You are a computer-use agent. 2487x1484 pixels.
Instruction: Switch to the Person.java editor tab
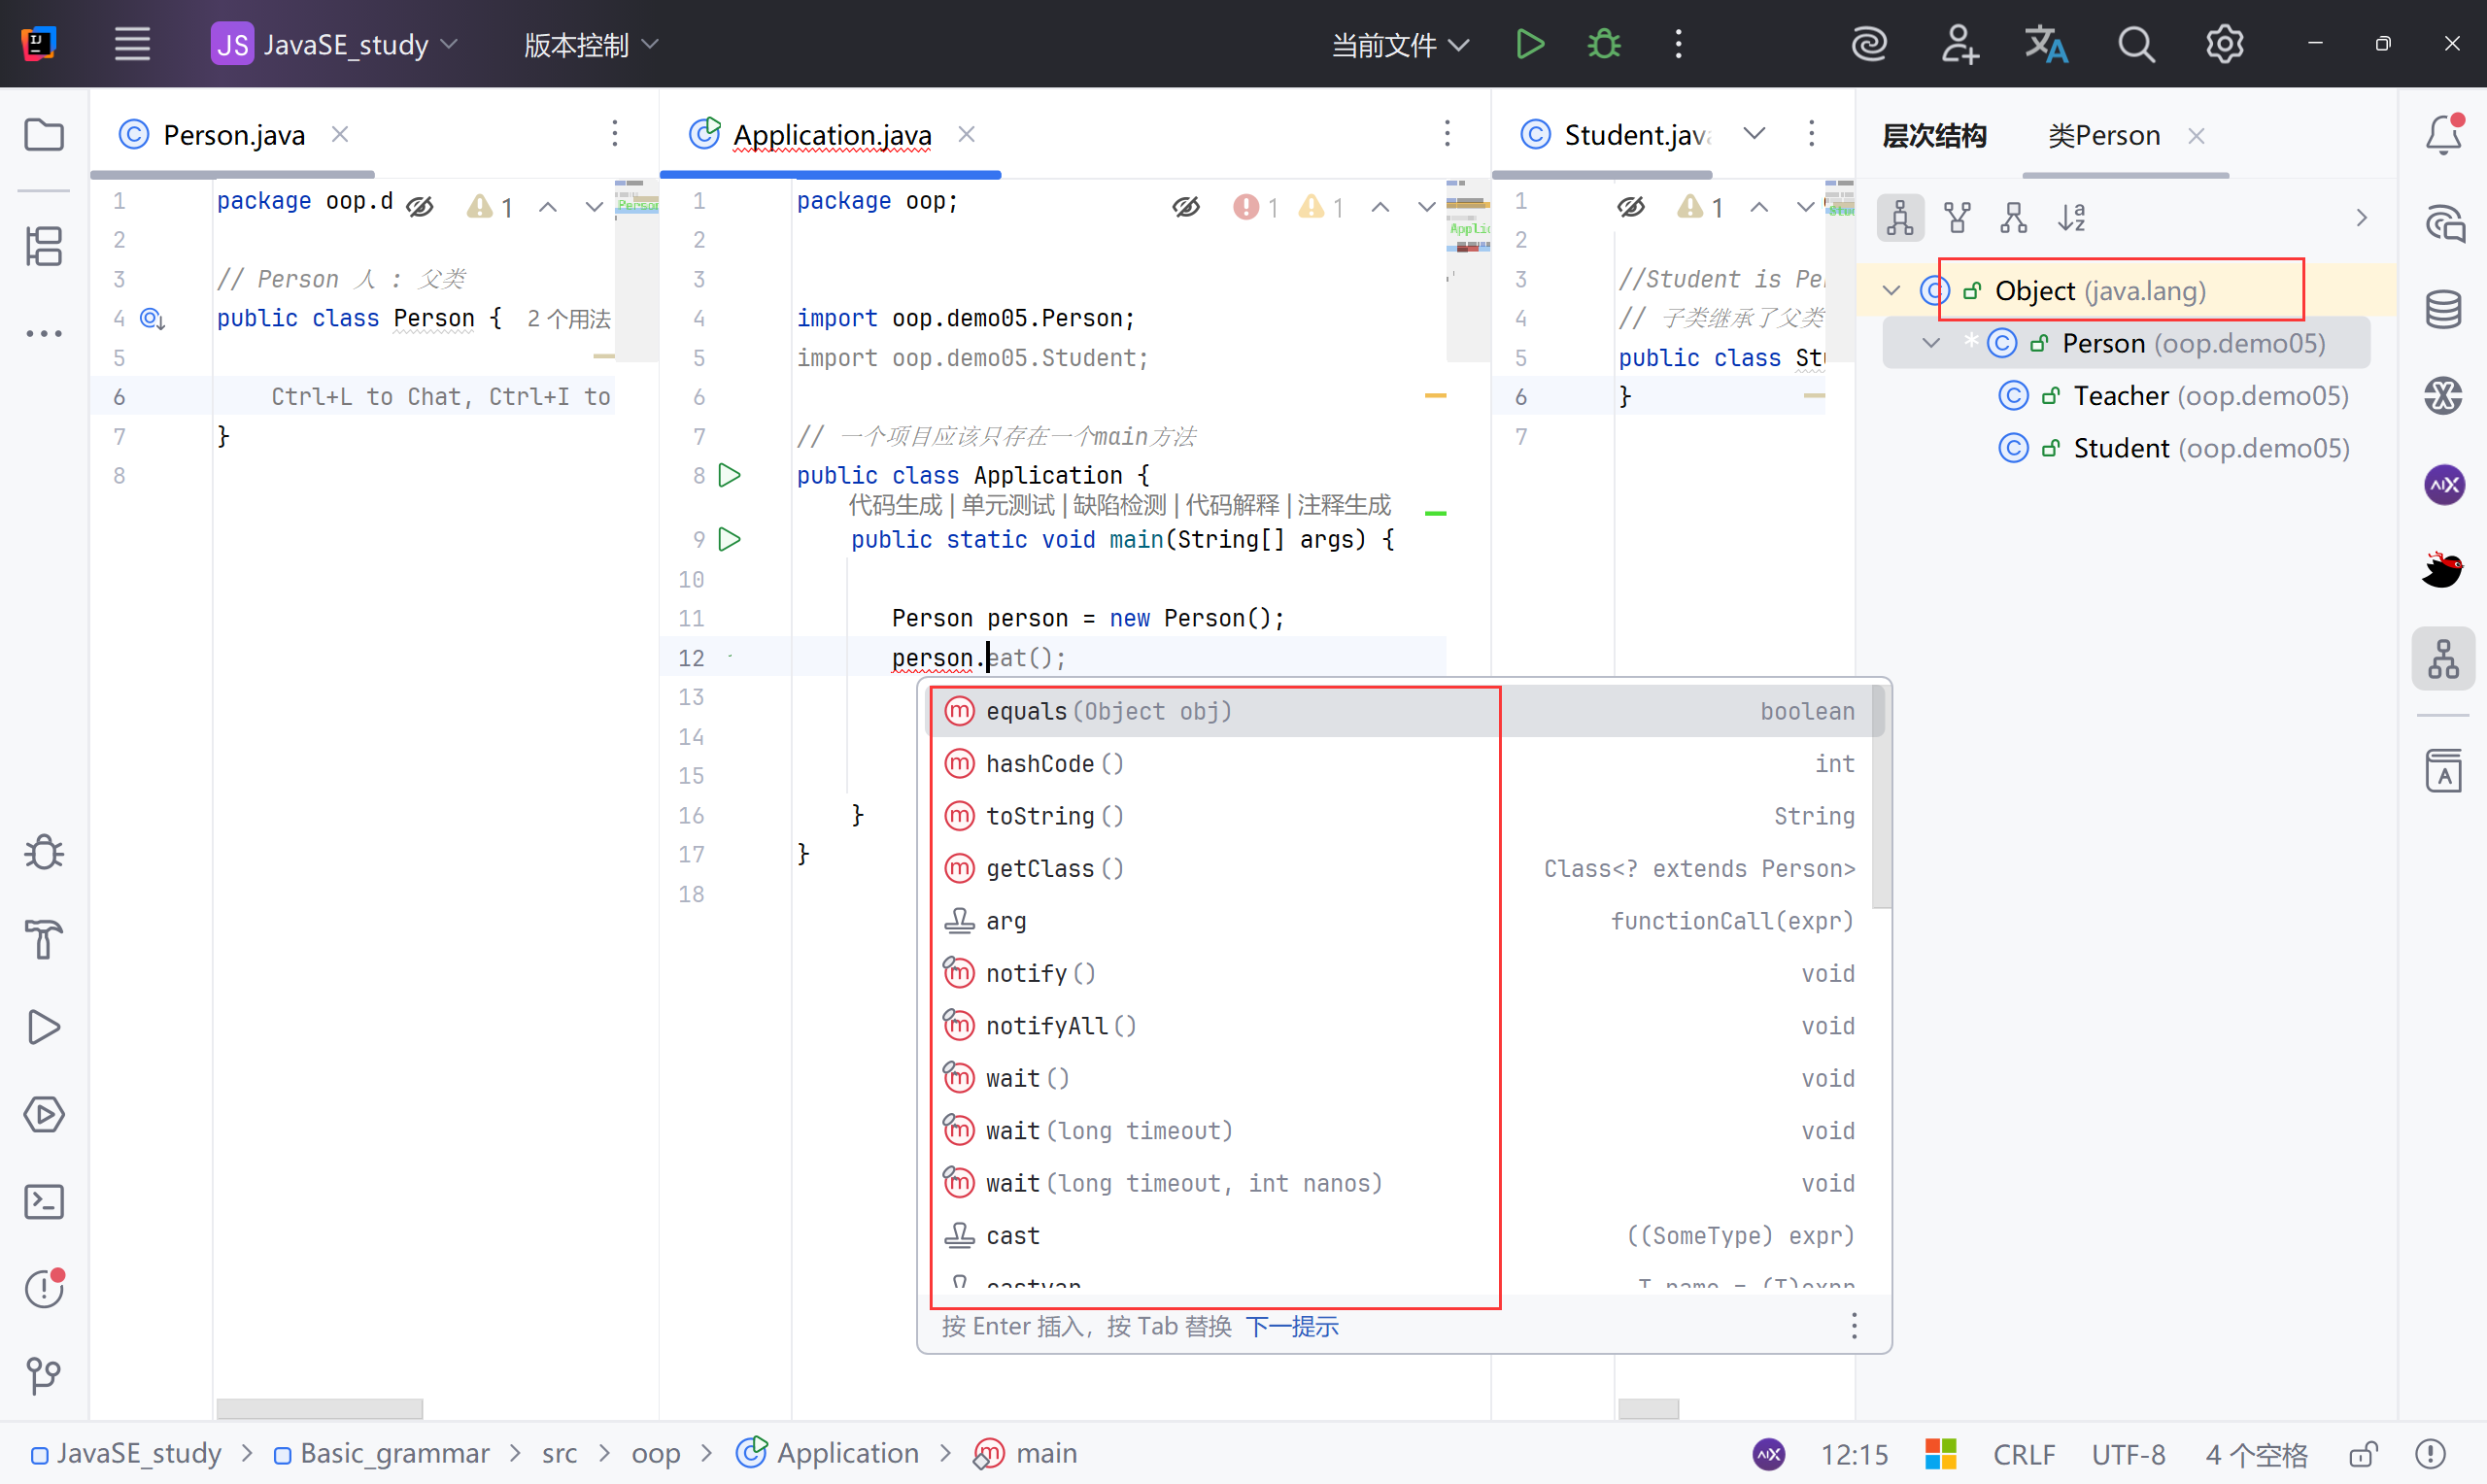(233, 135)
